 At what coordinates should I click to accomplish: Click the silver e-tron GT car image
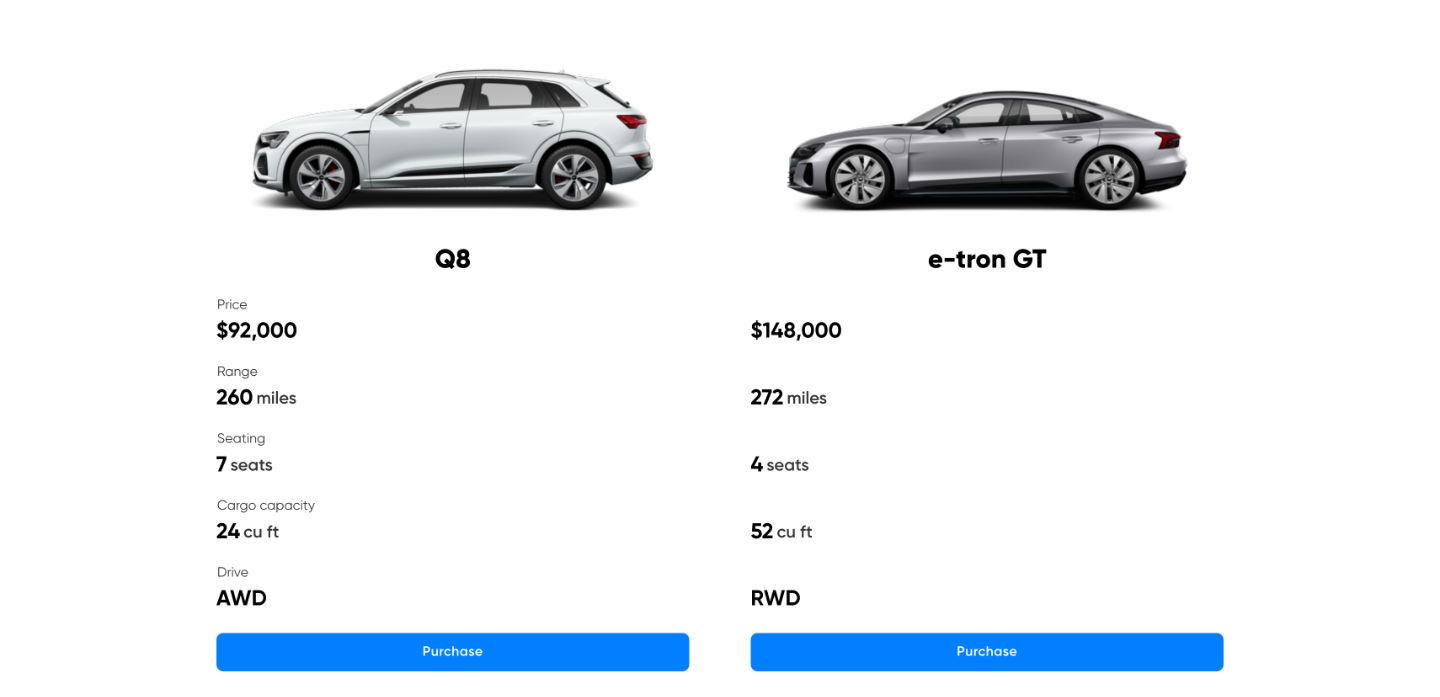click(x=986, y=152)
